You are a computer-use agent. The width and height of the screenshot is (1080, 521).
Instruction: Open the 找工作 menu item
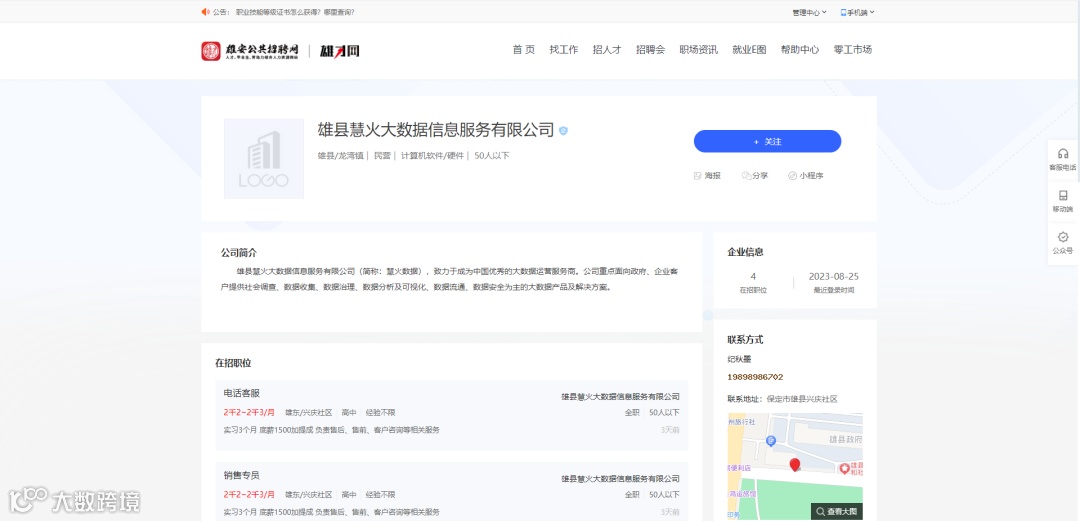coord(563,50)
